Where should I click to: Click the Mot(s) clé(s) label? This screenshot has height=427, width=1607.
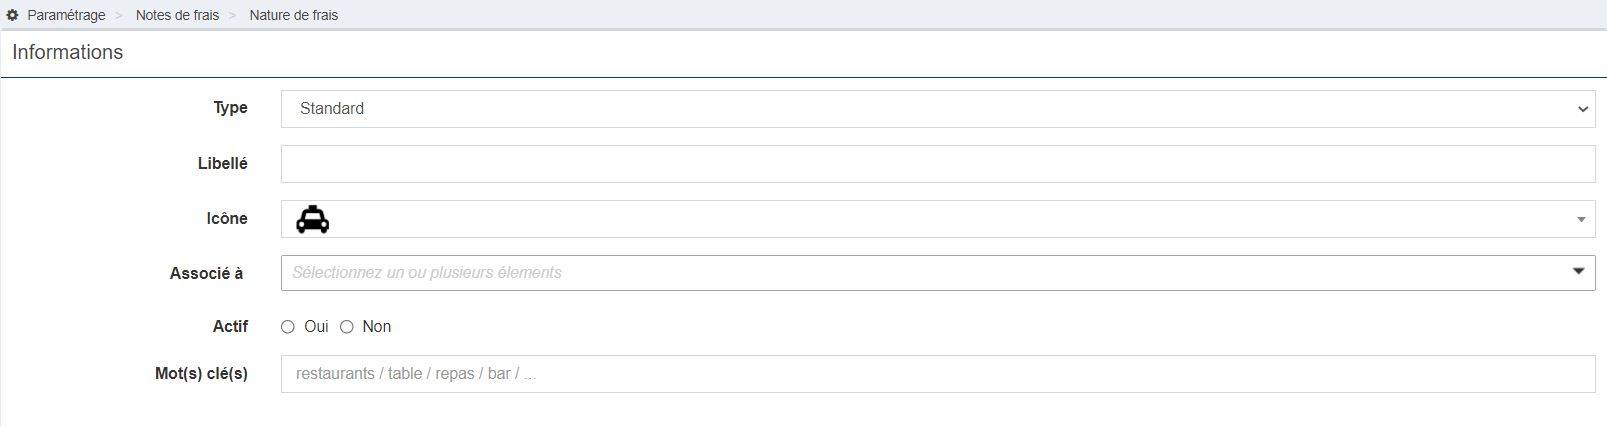point(201,374)
